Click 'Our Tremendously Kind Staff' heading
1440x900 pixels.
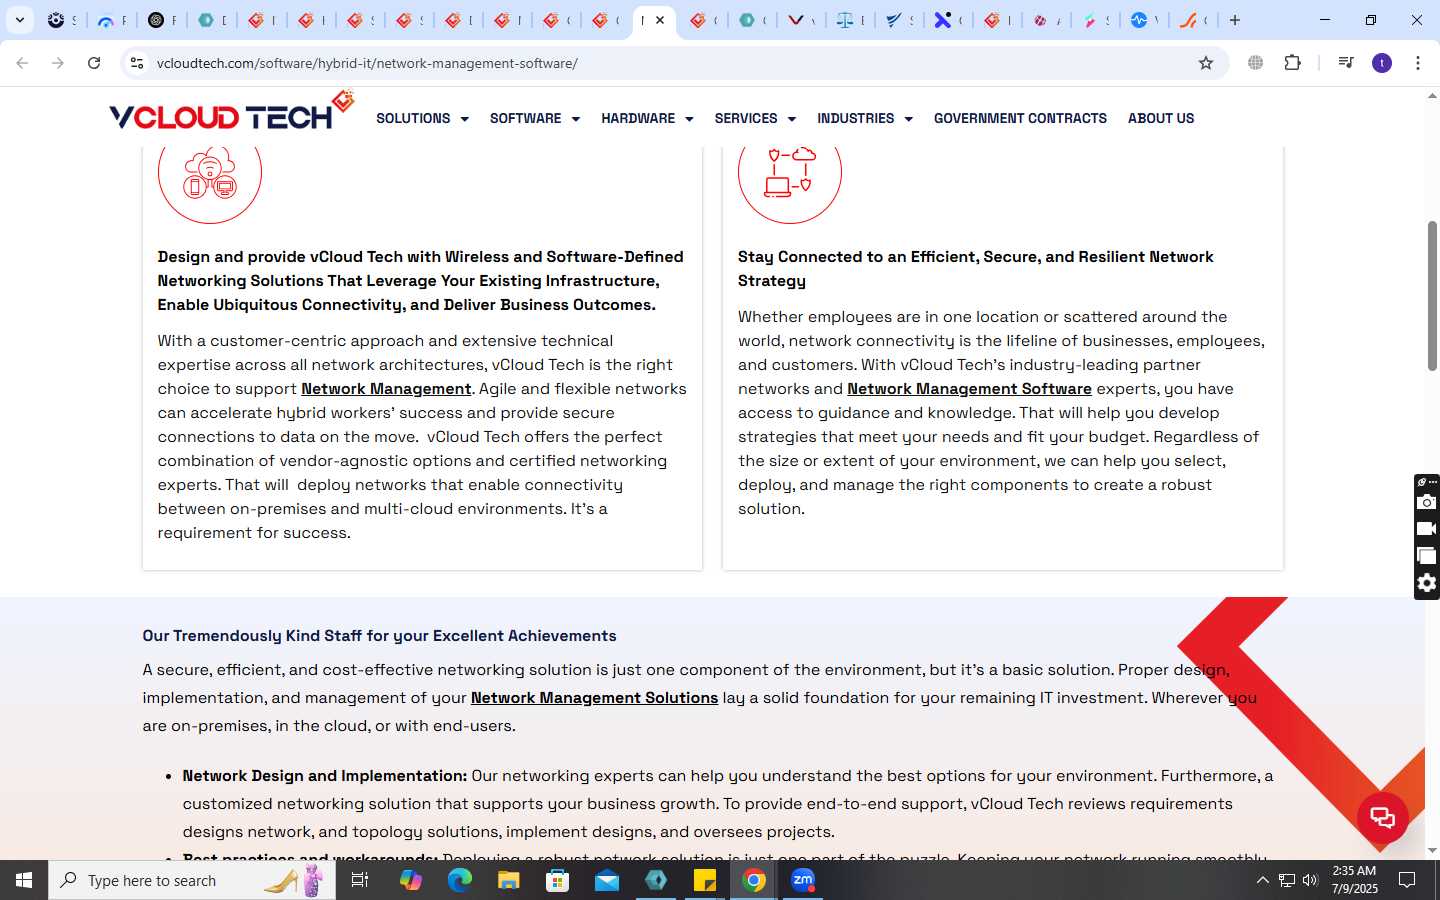click(x=379, y=636)
